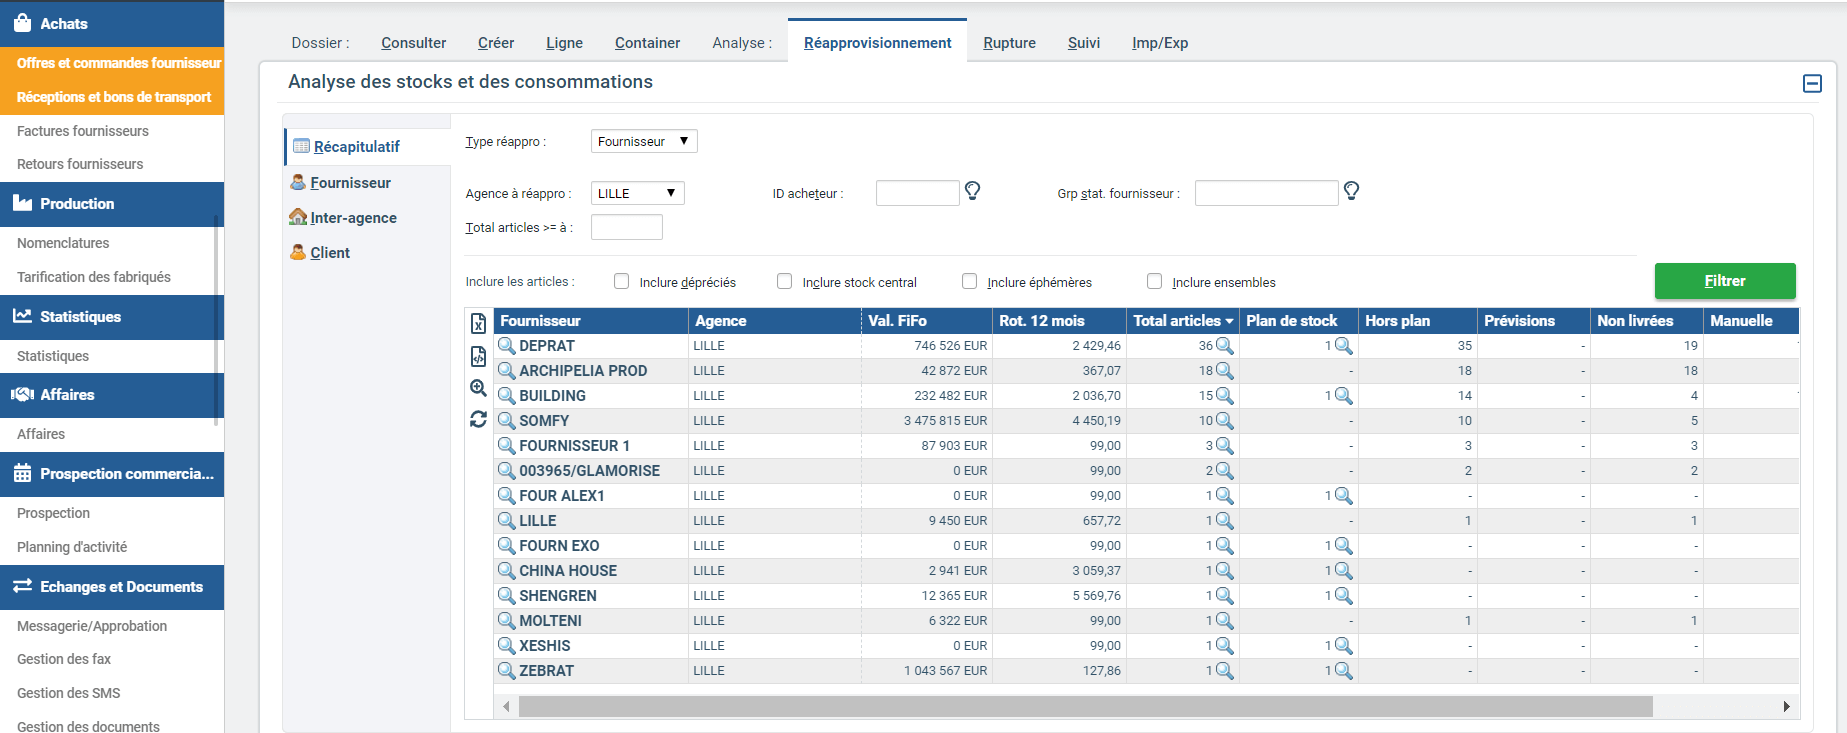Switch to the Rupture tab
Viewport: 1847px width, 733px height.
click(1009, 43)
